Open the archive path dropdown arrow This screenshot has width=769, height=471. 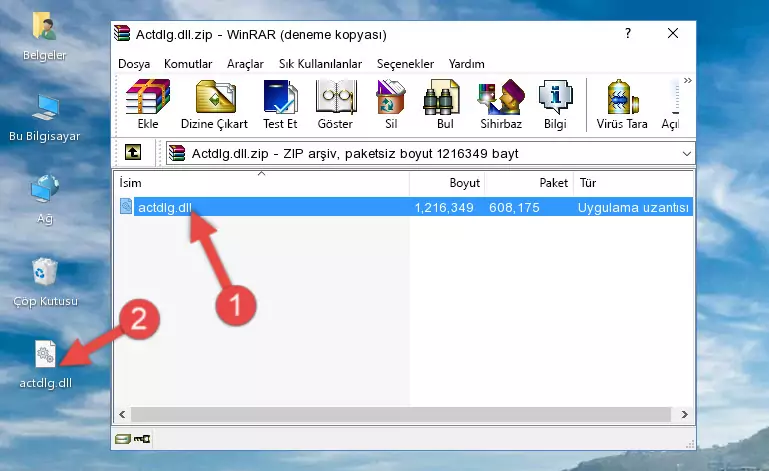coord(687,154)
